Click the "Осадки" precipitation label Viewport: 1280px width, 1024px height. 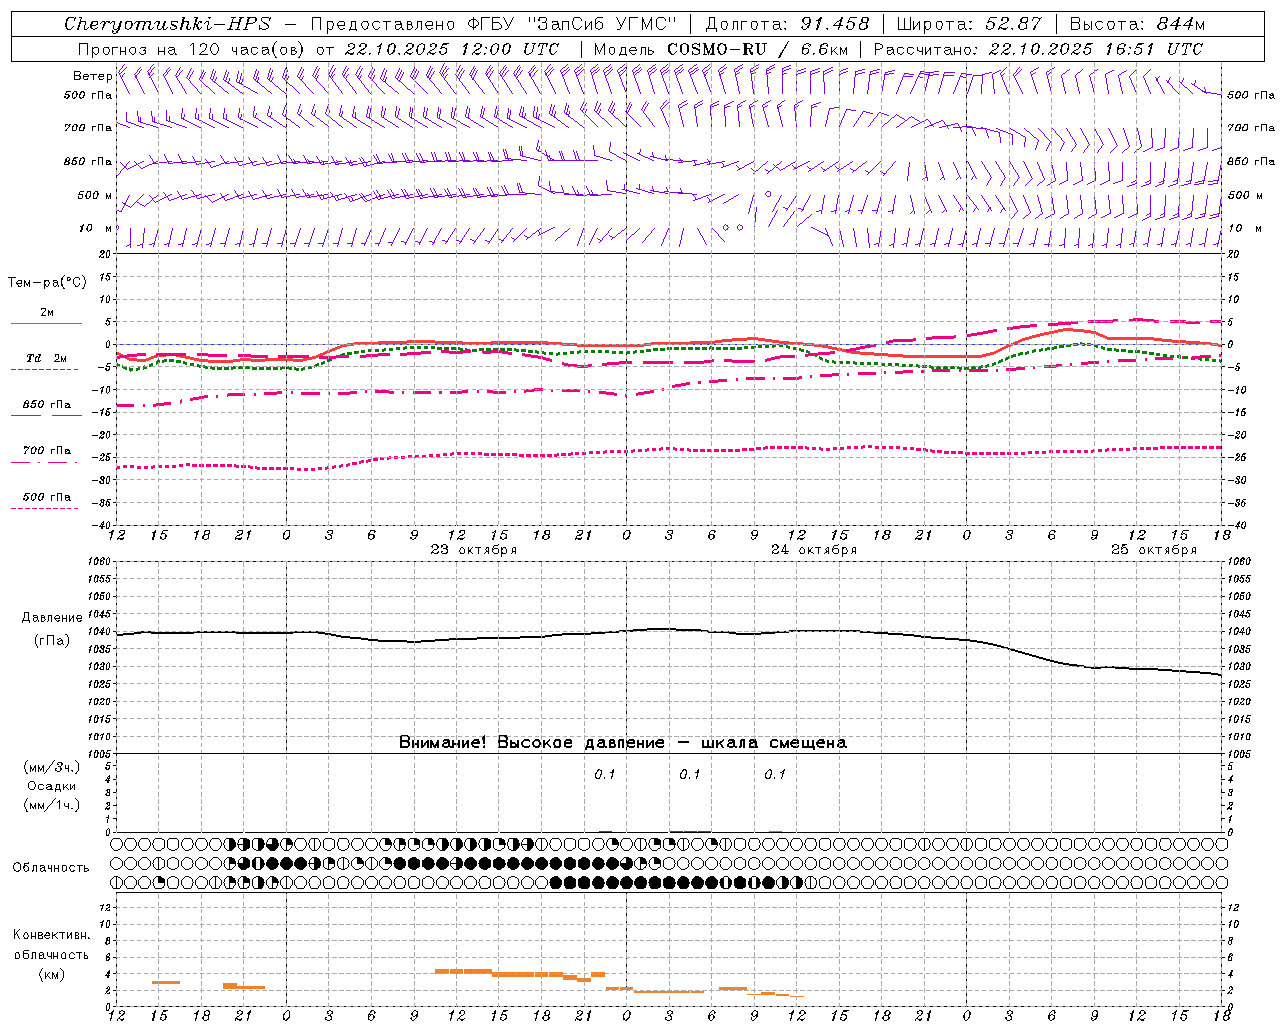pos(52,786)
